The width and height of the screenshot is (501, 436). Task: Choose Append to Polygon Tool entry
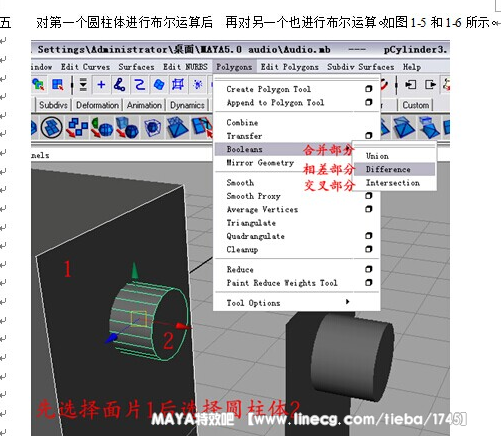[275, 103]
